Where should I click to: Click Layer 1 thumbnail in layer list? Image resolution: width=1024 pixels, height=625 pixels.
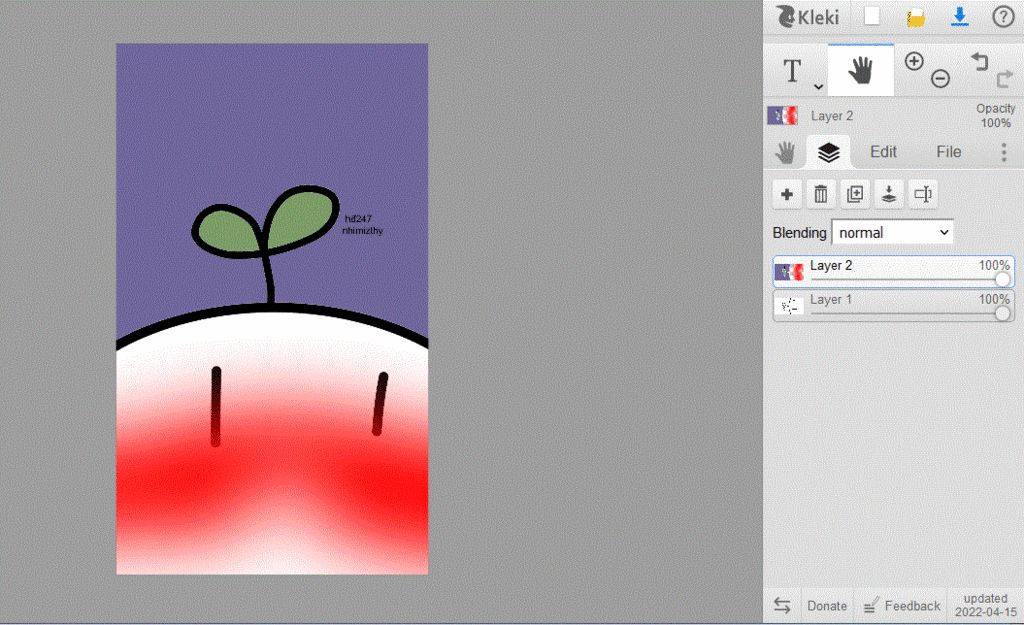789,306
